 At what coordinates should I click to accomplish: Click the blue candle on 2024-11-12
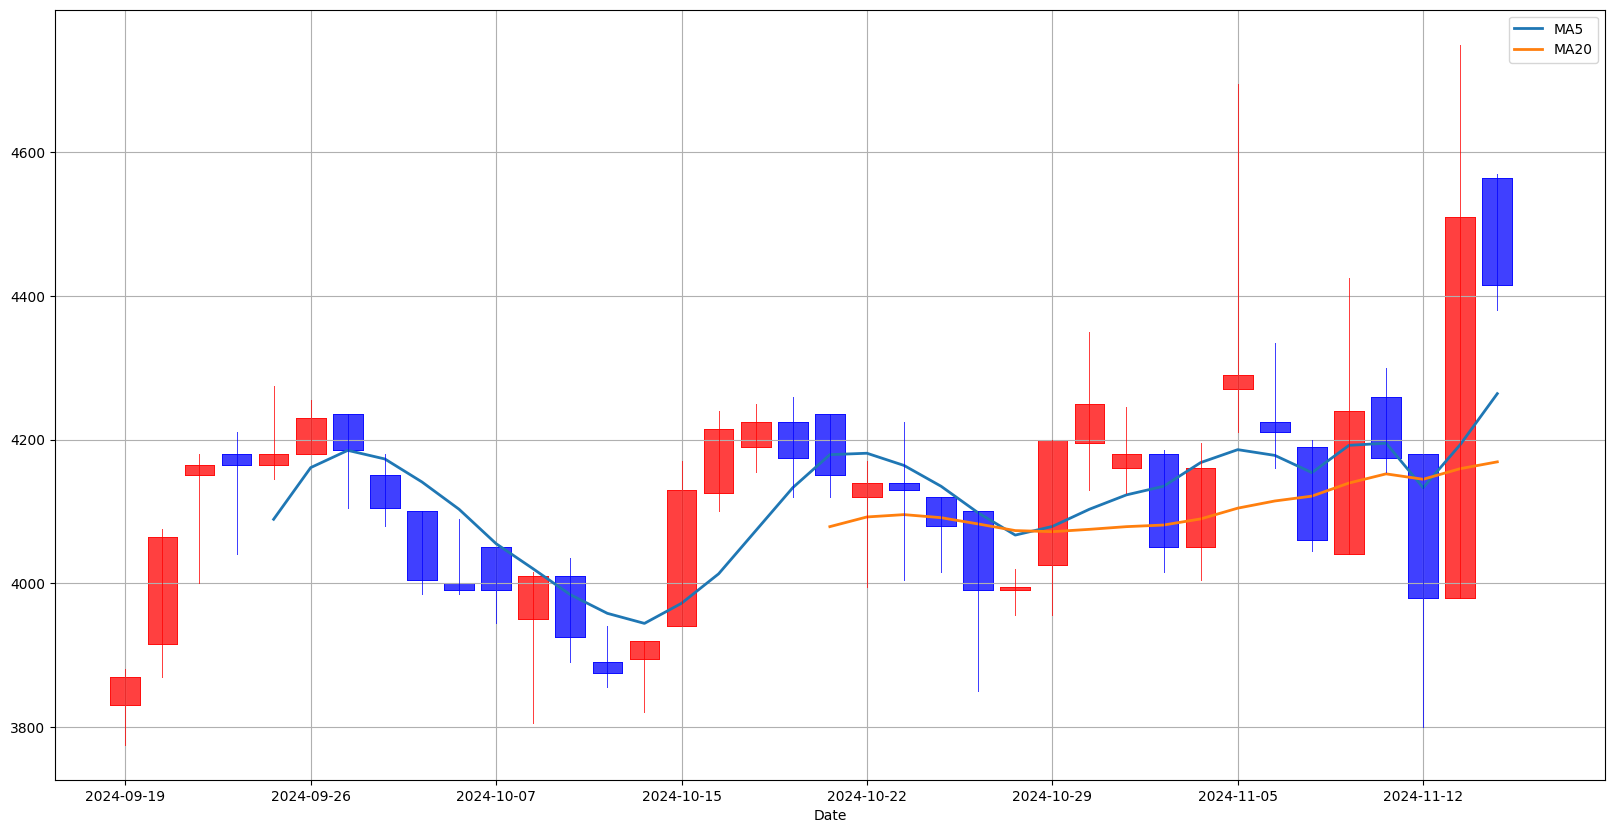coord(1423,526)
